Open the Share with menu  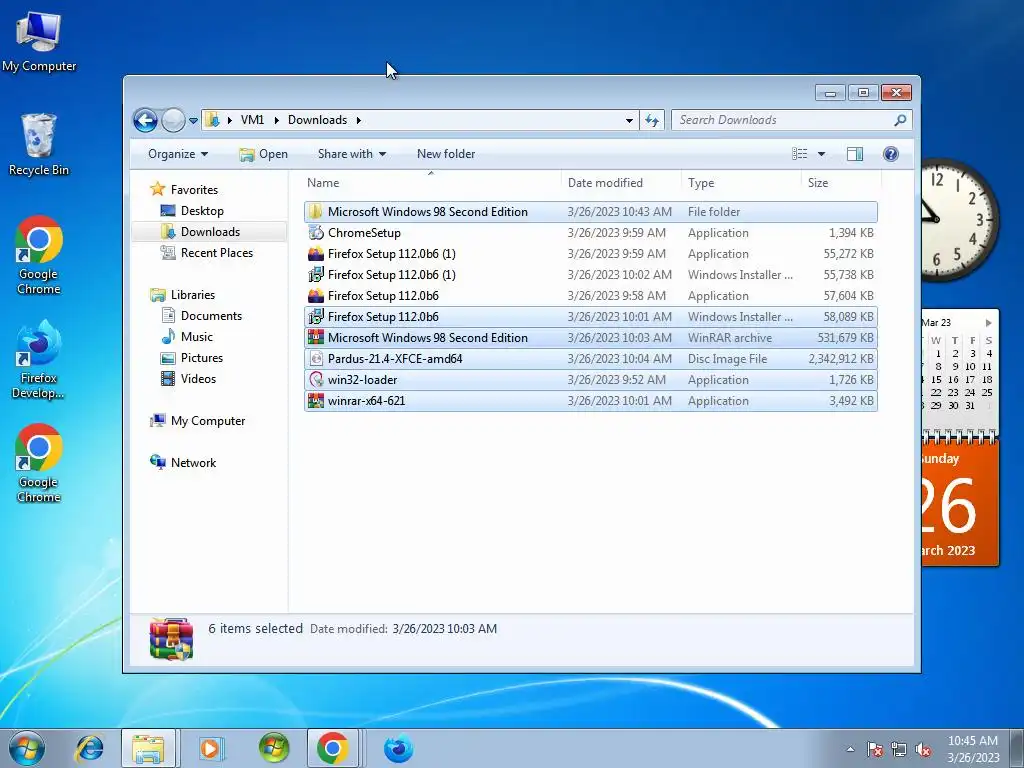[351, 154]
